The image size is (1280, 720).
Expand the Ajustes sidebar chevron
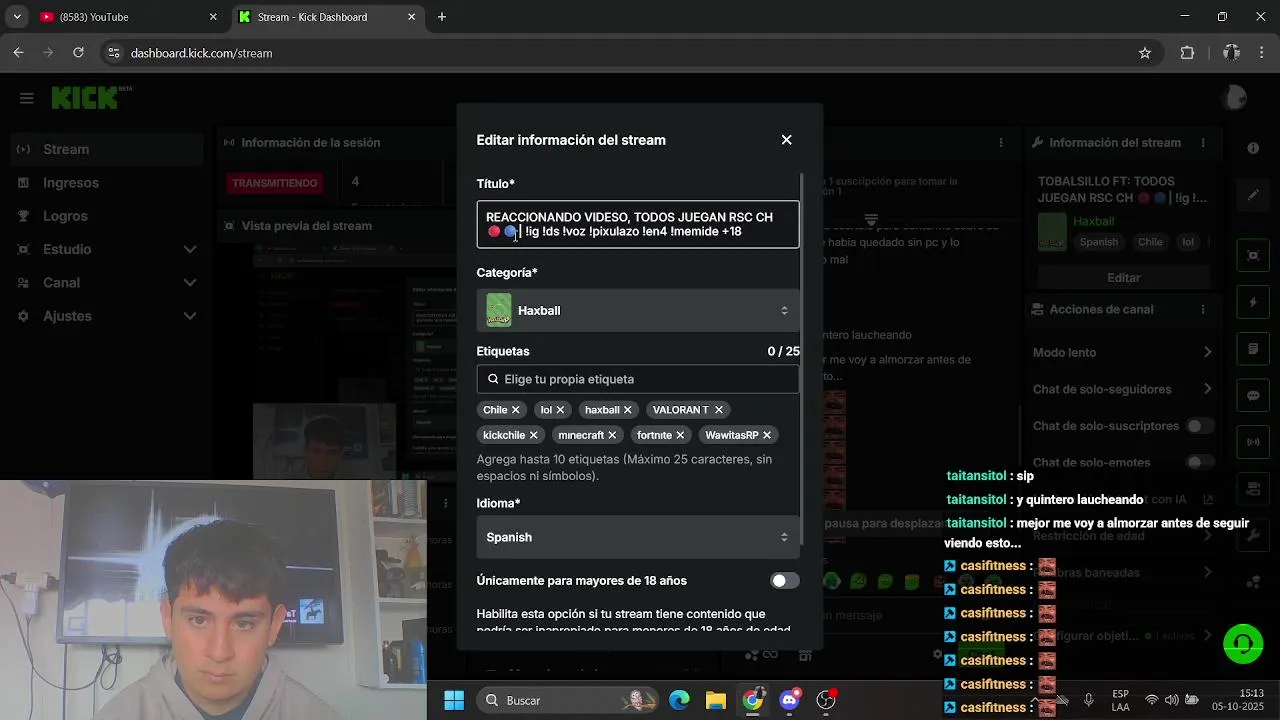click(190, 316)
